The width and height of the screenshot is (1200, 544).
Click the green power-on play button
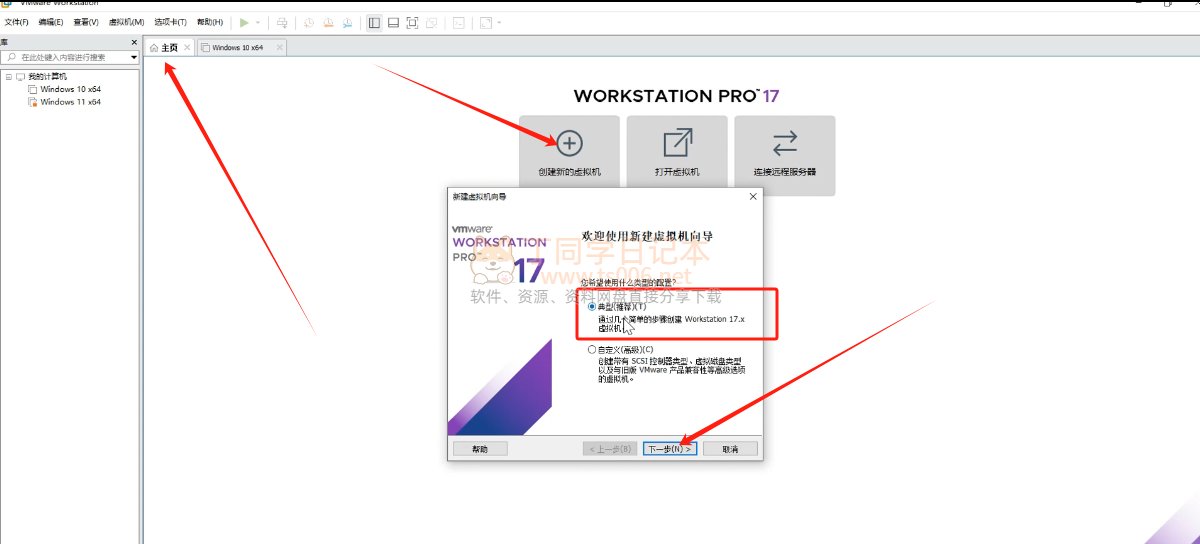[244, 22]
